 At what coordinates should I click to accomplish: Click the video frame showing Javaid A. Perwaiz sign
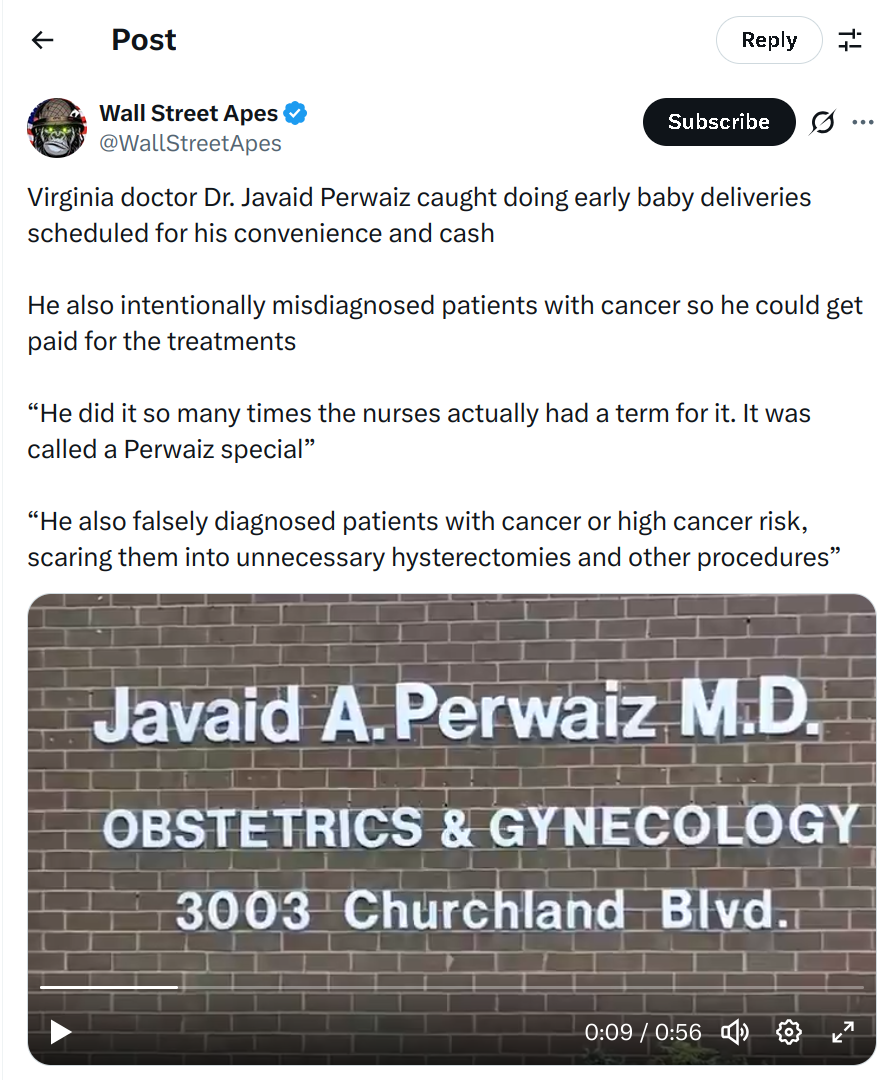tap(452, 792)
